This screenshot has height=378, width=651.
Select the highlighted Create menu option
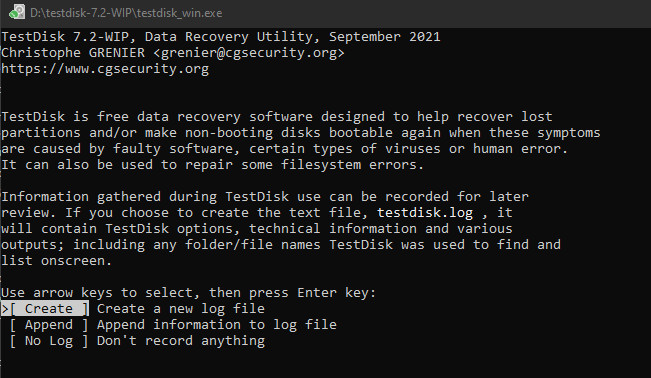[x=49, y=309]
